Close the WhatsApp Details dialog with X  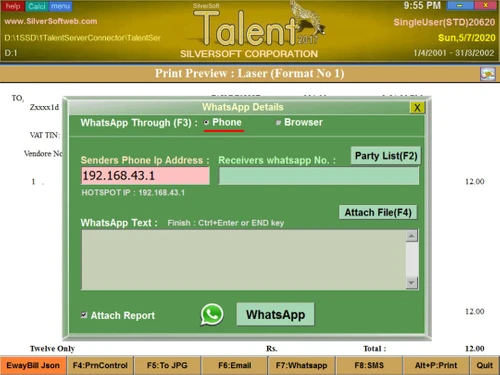pyautogui.click(x=417, y=108)
